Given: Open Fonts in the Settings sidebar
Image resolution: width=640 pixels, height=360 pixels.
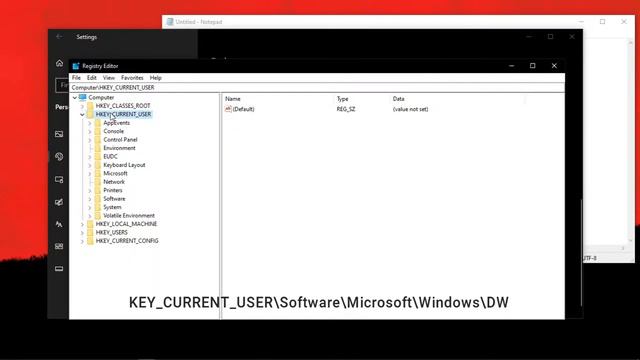Looking at the screenshot, I should [x=59, y=224].
